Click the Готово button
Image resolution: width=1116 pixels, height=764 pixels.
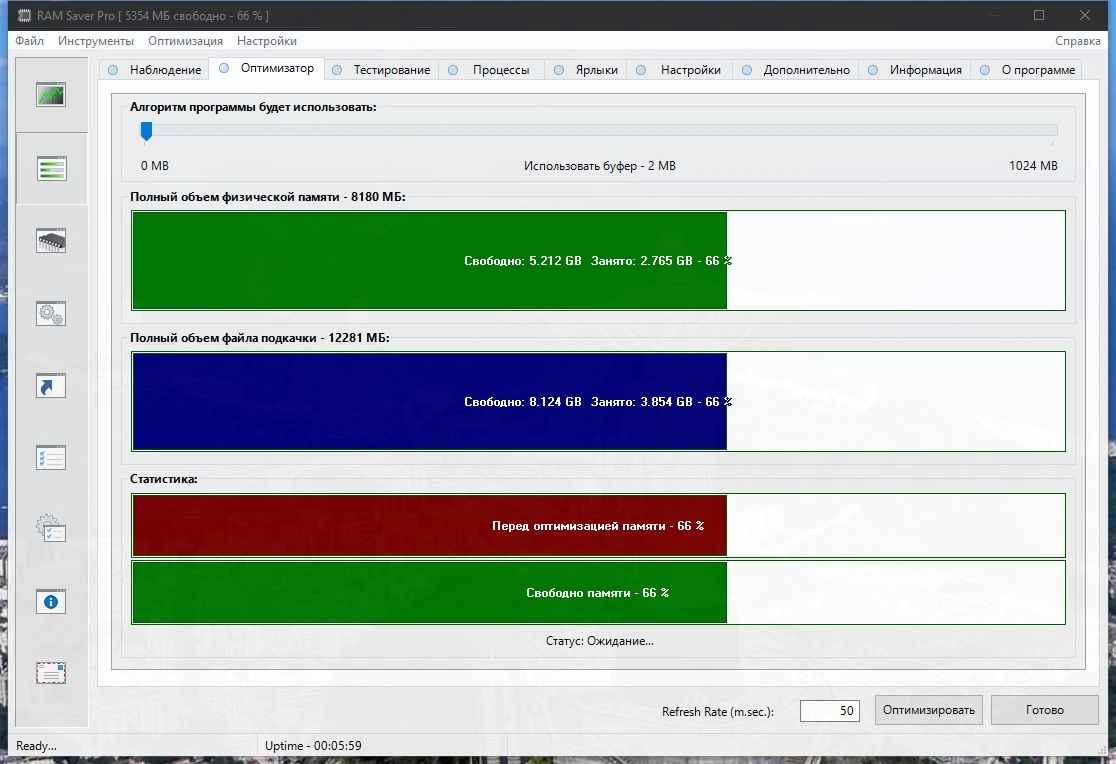(x=1045, y=710)
